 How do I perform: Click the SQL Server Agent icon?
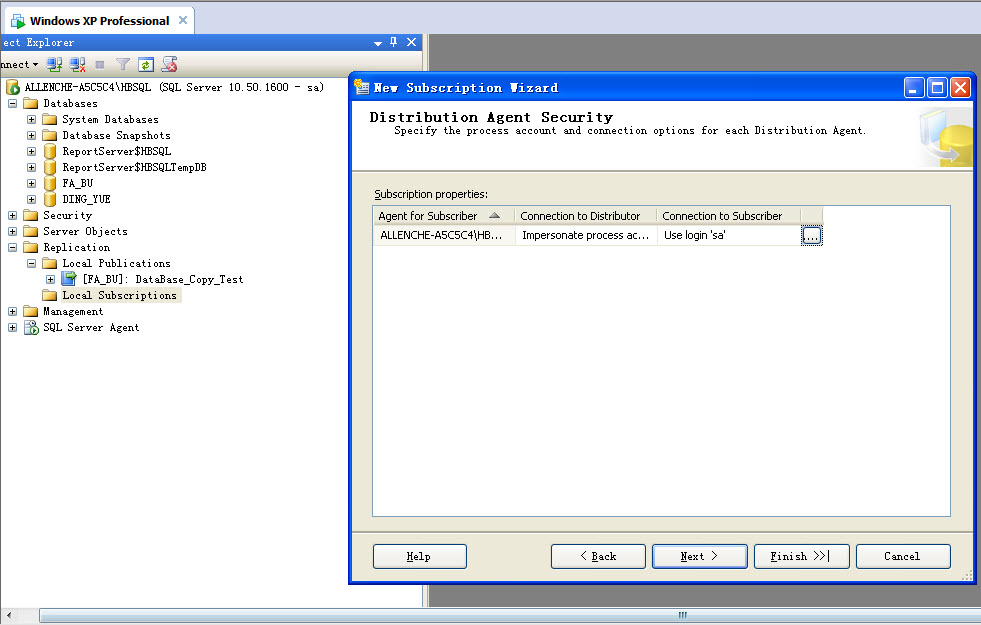pyautogui.click(x=31, y=327)
